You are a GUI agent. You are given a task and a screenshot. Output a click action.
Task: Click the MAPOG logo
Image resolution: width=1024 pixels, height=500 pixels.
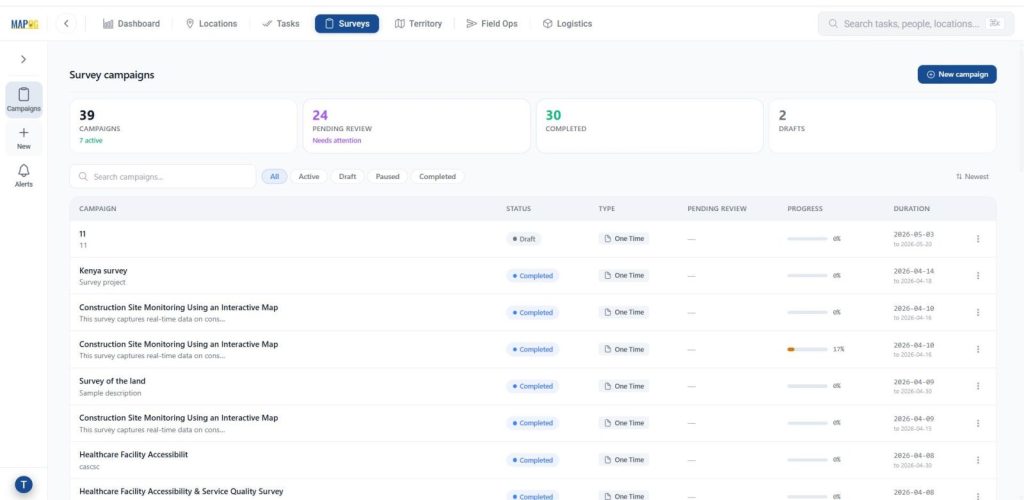[x=25, y=24]
